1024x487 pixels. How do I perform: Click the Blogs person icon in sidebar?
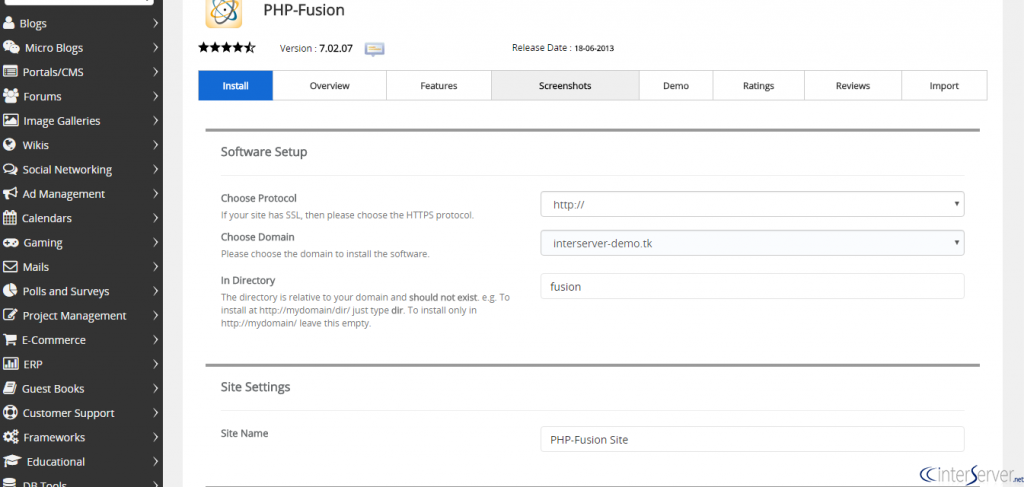tap(8, 24)
